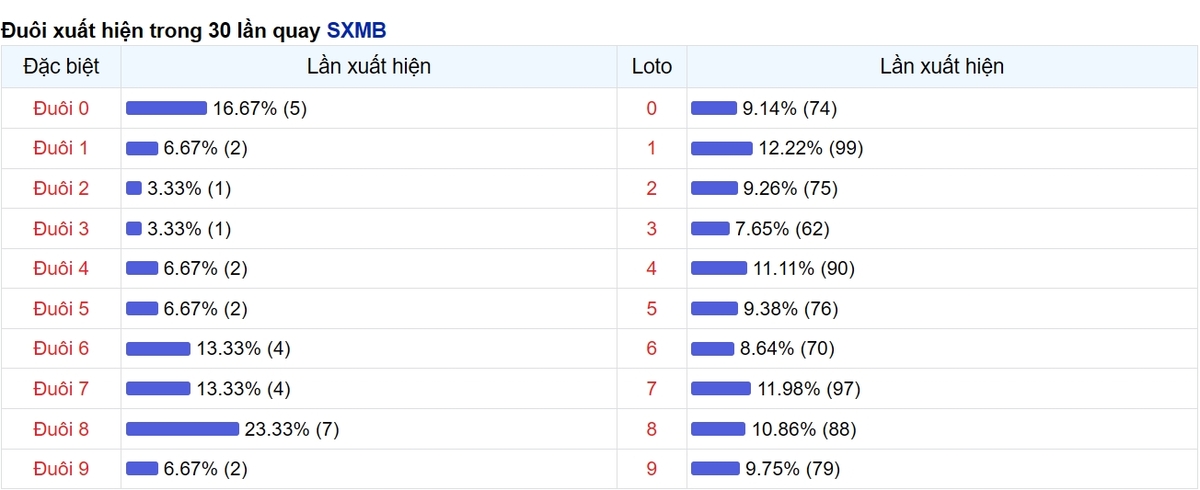The height and width of the screenshot is (490, 1200).
Task: Click the blue bar for Đuôi 8
Action: pos(183,429)
